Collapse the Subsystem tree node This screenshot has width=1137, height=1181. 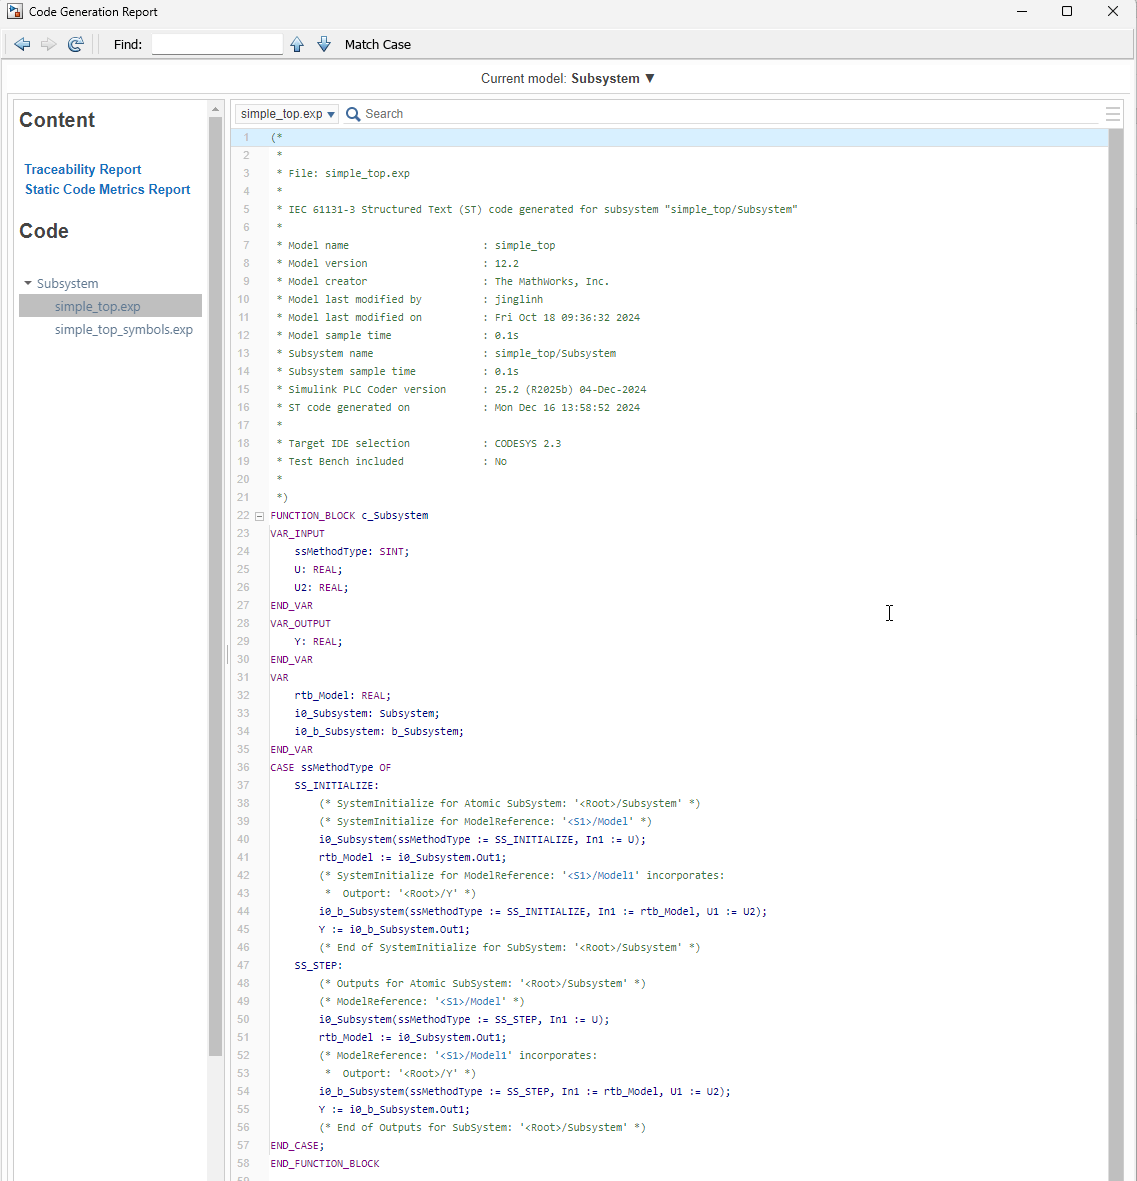(x=28, y=284)
